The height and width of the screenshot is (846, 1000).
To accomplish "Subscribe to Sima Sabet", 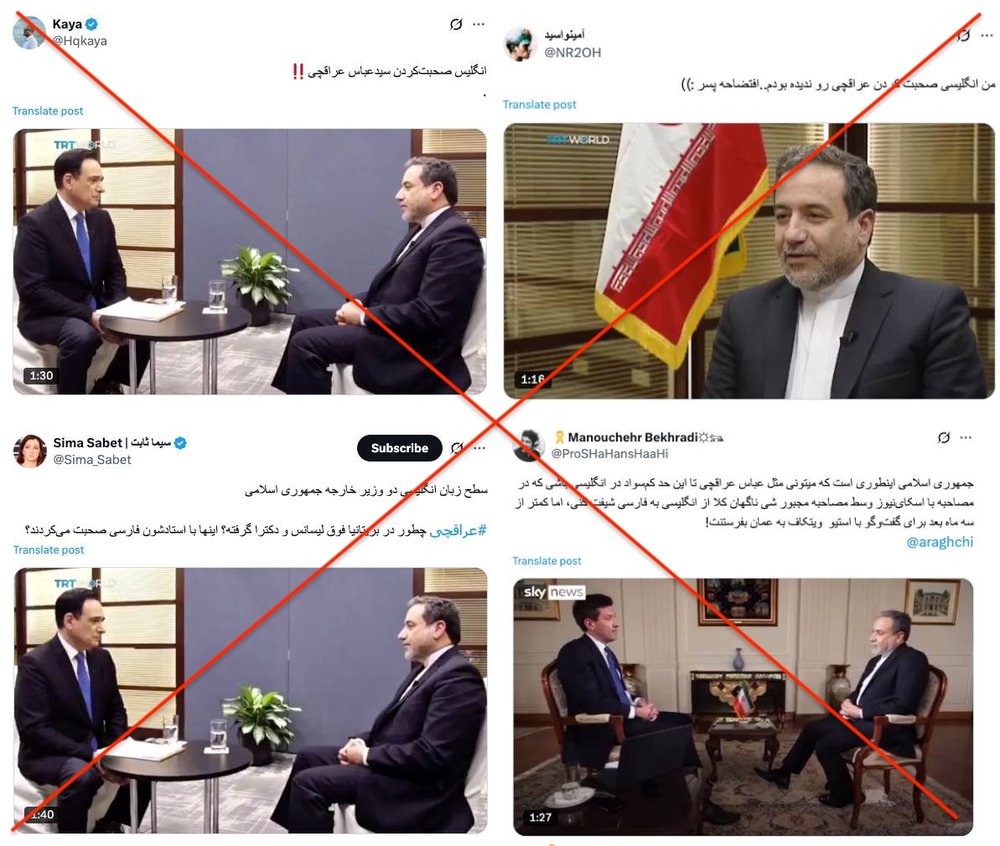I will click(x=399, y=448).
